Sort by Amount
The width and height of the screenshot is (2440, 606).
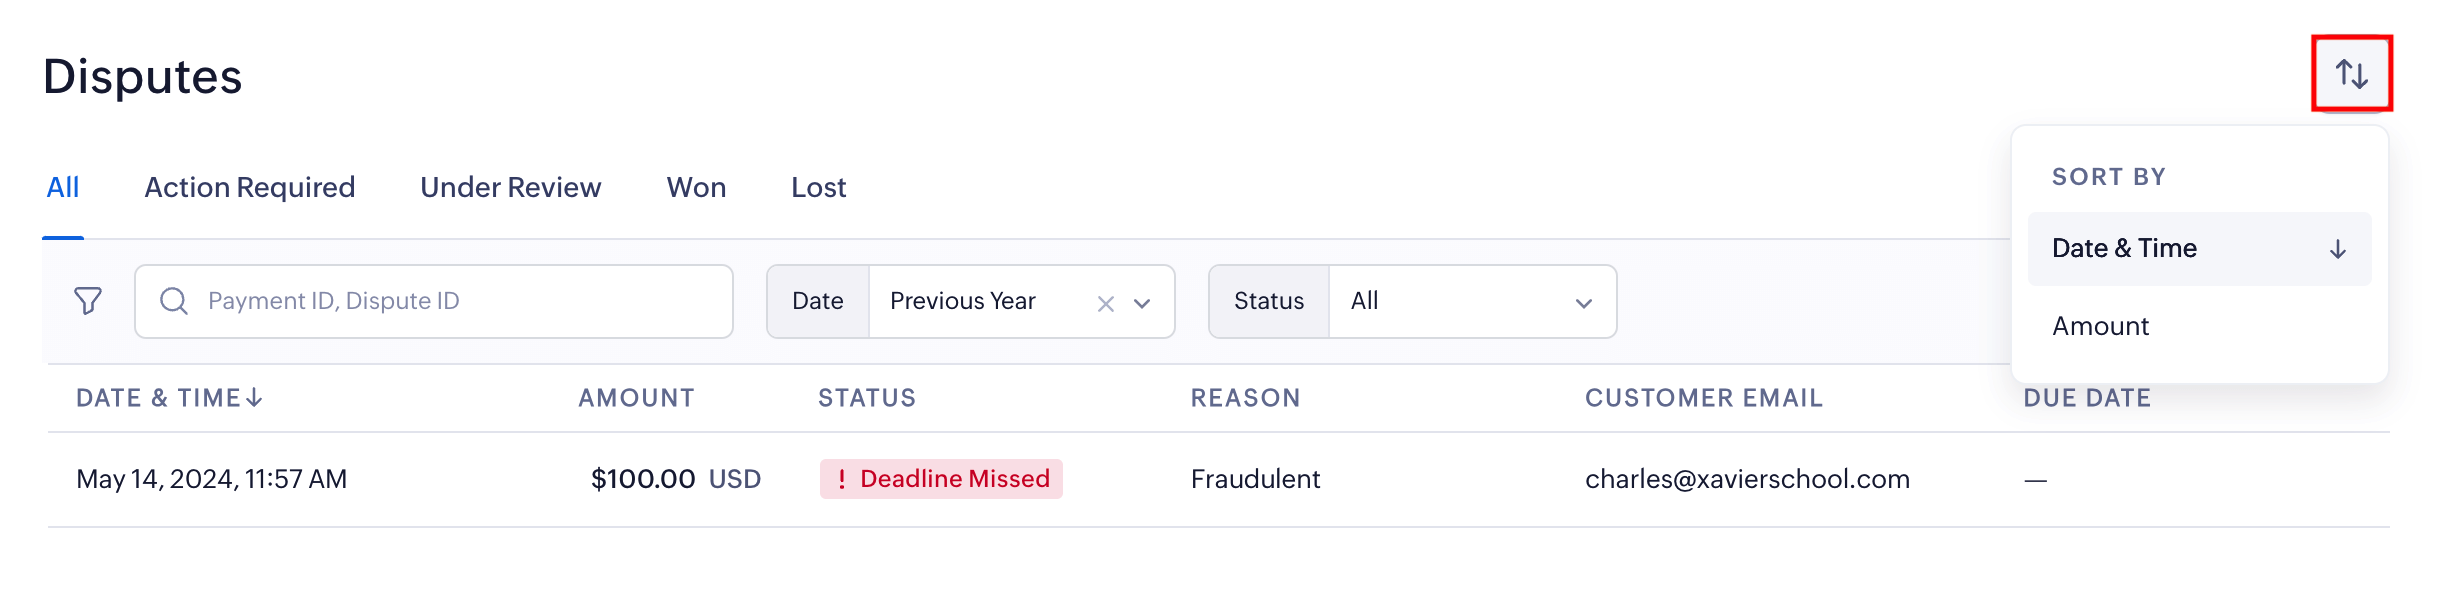(x=2100, y=326)
